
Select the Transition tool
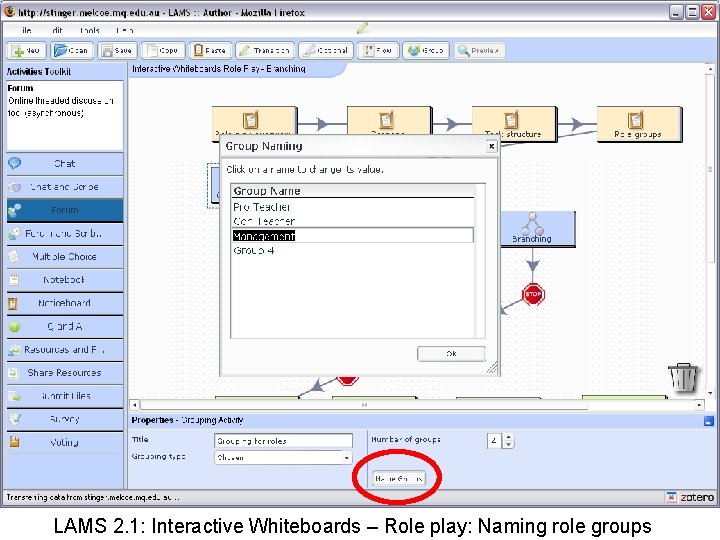pyautogui.click(x=265, y=51)
